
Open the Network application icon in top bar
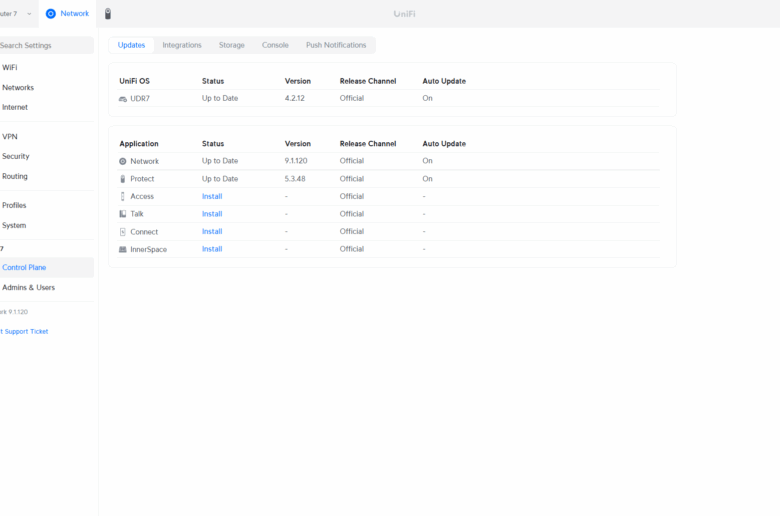pos(51,14)
